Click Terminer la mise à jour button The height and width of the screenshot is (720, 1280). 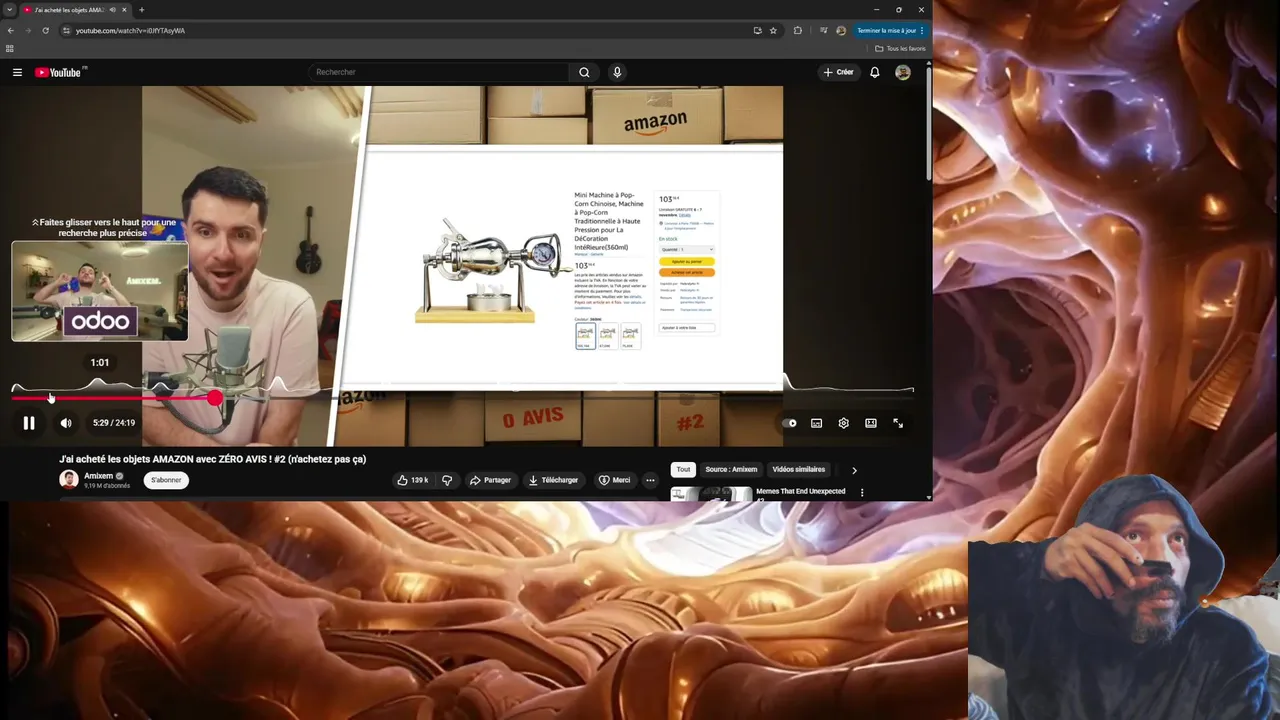[x=890, y=31]
